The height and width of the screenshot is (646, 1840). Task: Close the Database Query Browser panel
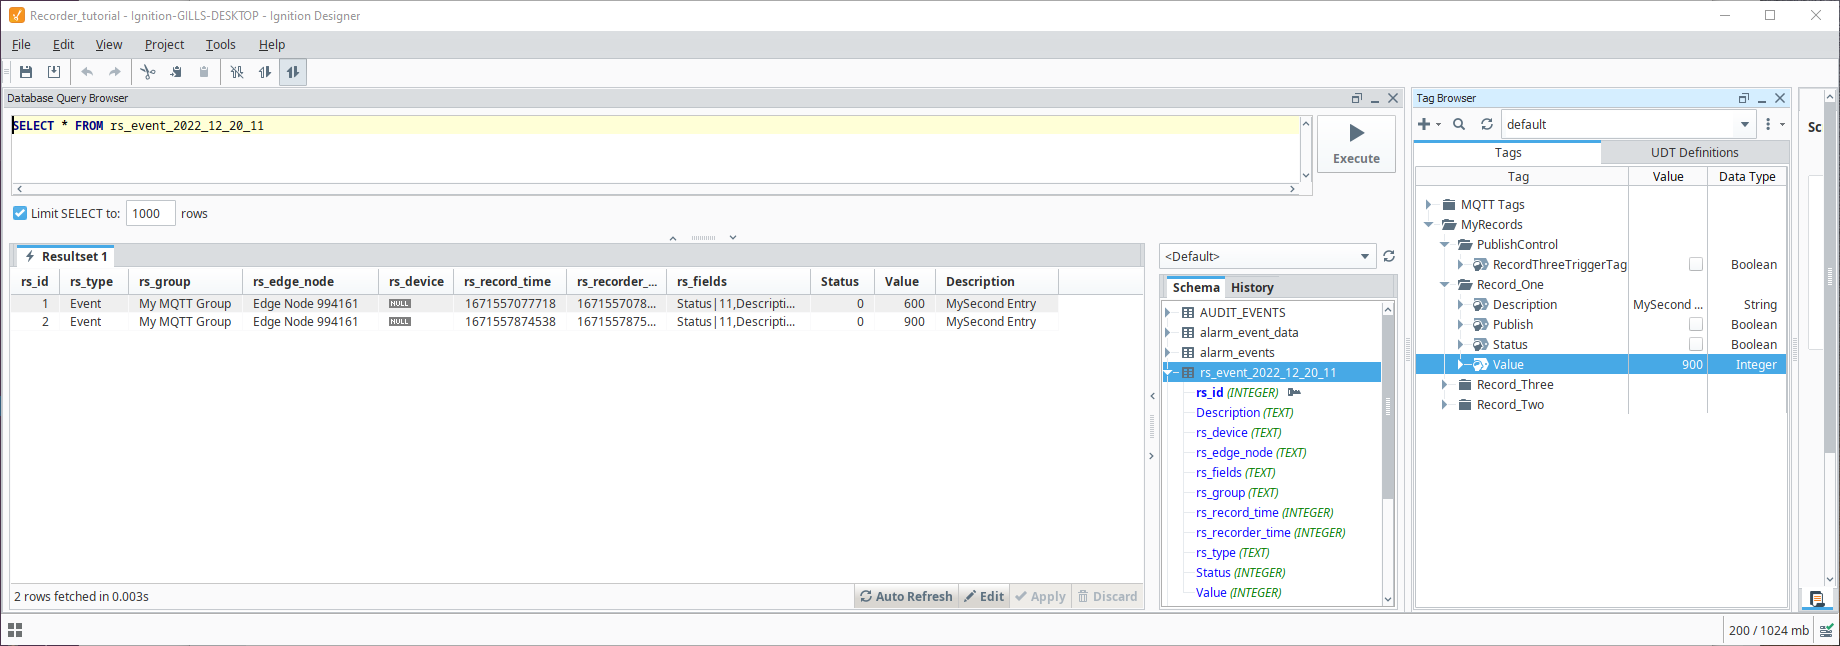[x=1393, y=98]
